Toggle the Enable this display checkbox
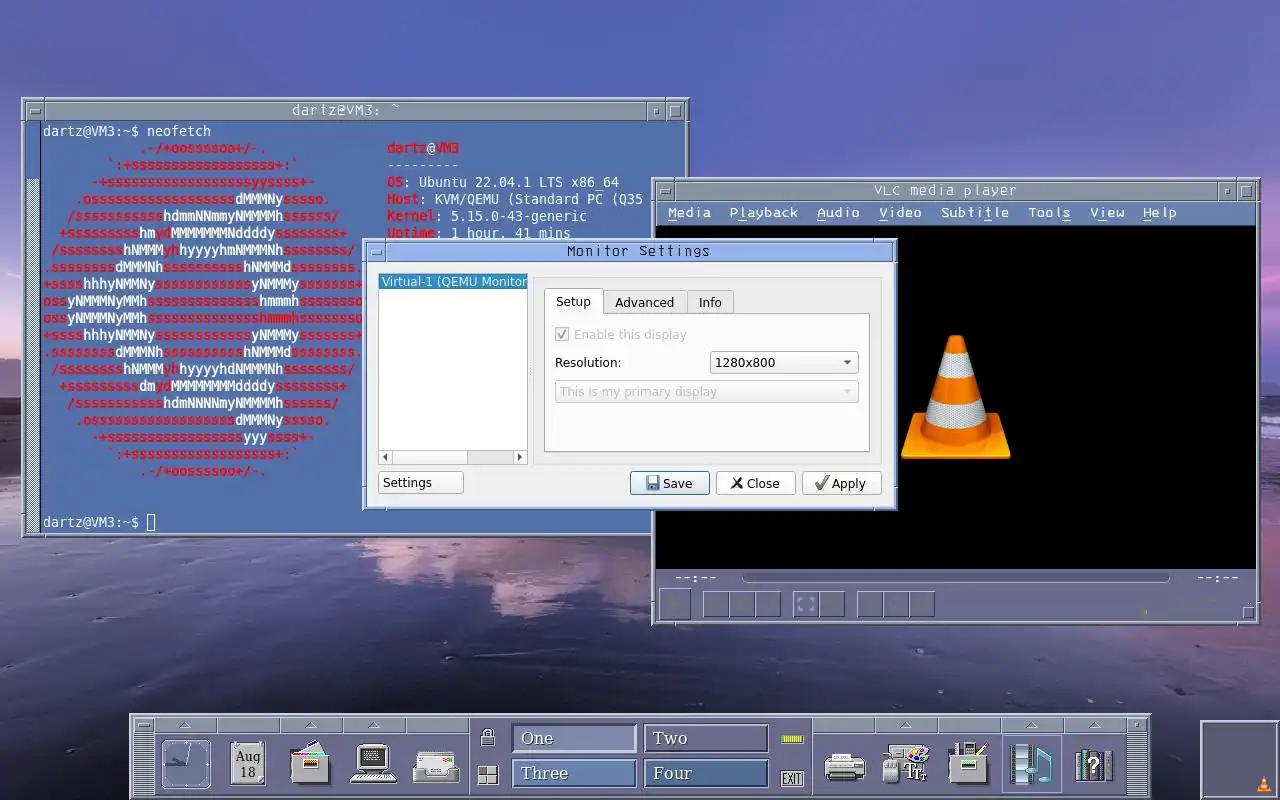Image resolution: width=1280 pixels, height=800 pixels. point(562,334)
